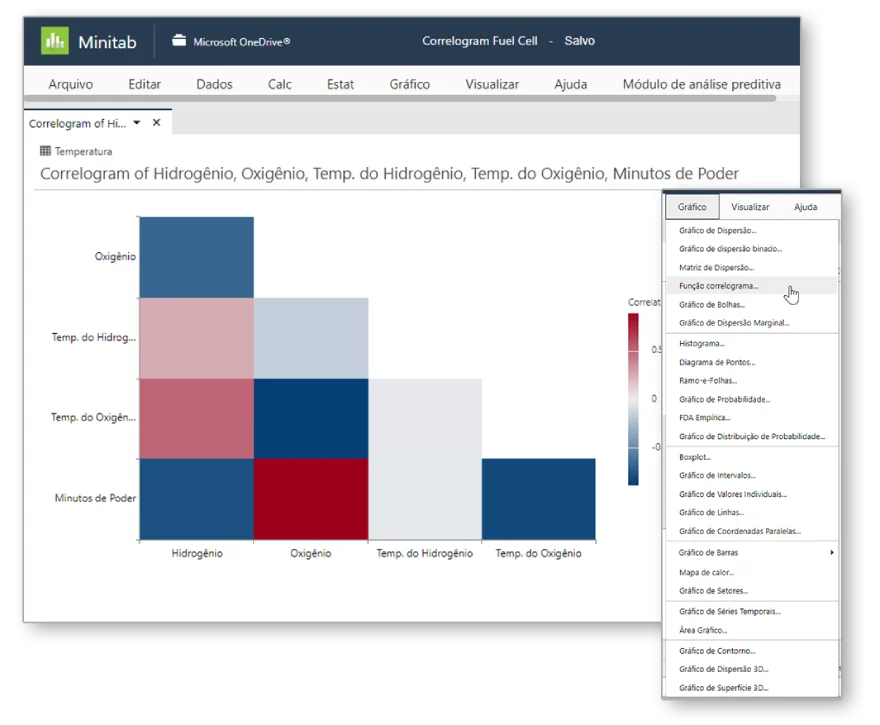Select Histograma... menu entry
This screenshot has height=725, width=880.
(x=751, y=343)
